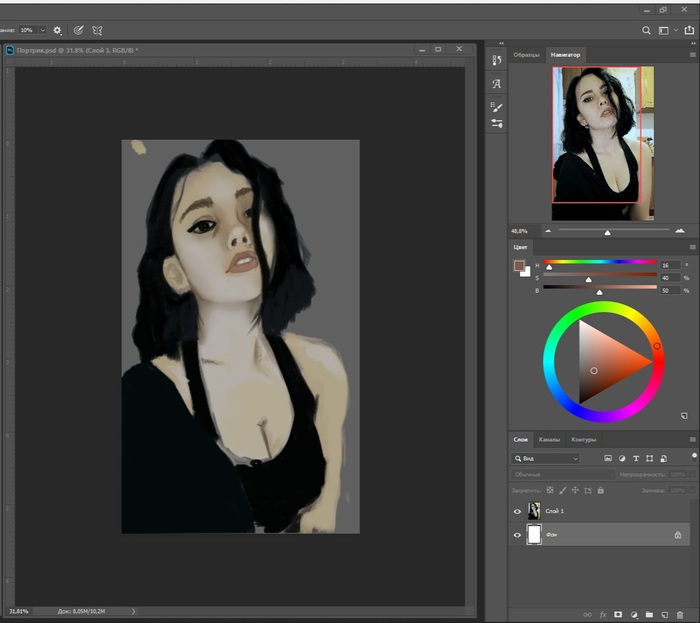
Task: Click the Navigator zoom-in mountains button
Action: point(680,230)
